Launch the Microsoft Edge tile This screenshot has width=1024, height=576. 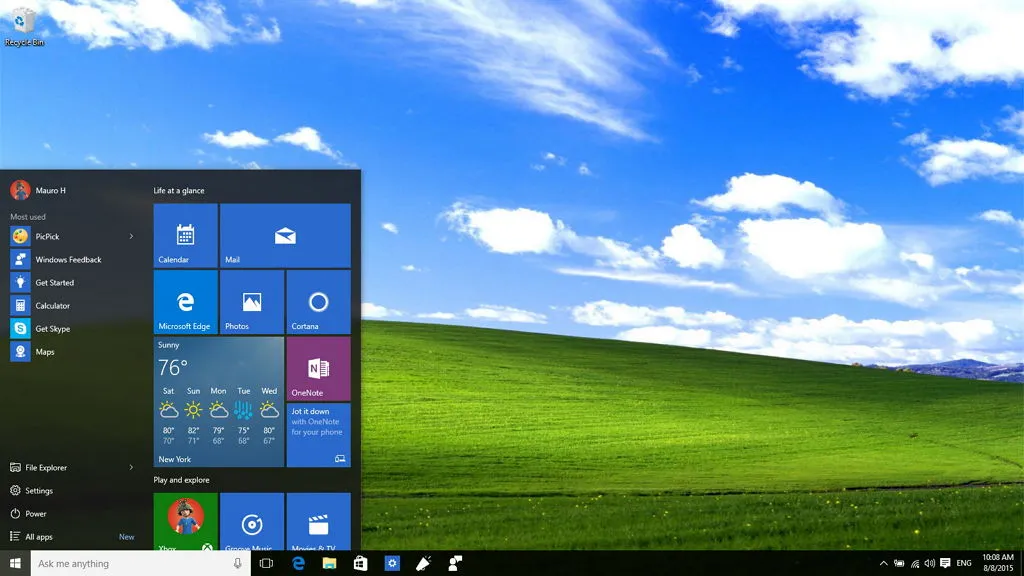click(185, 302)
